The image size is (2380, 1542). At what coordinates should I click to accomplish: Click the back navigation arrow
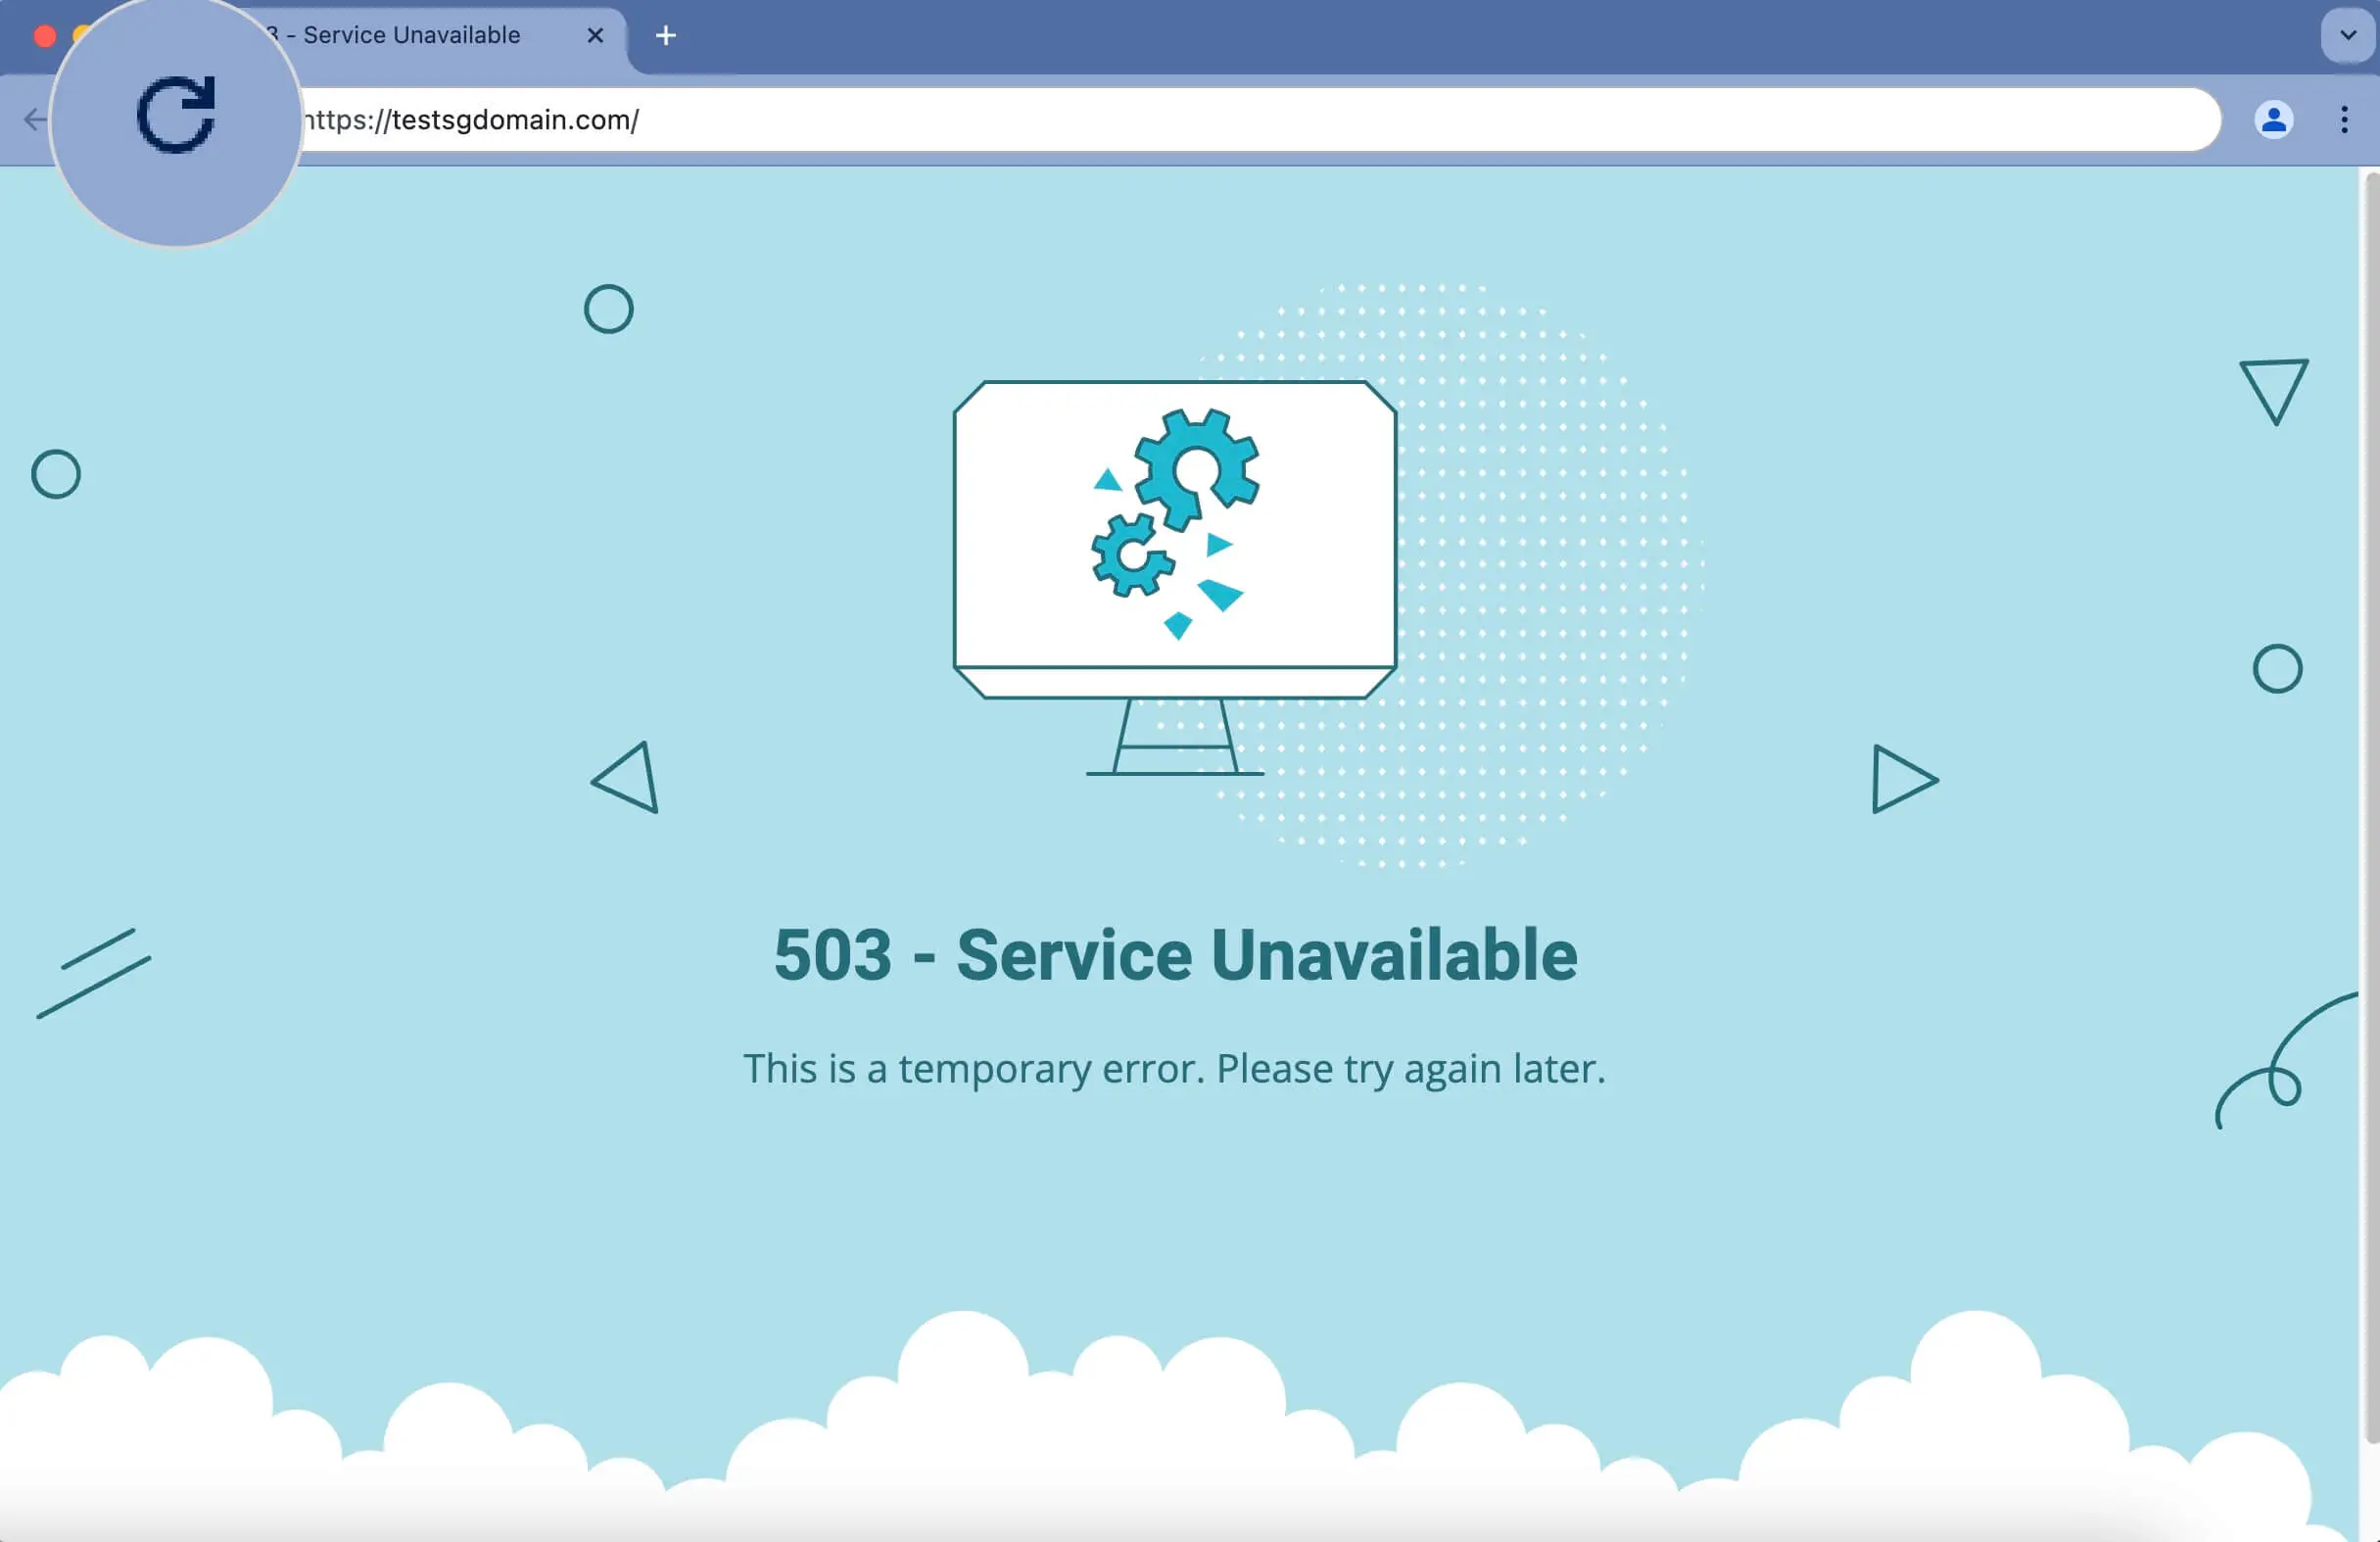(34, 120)
